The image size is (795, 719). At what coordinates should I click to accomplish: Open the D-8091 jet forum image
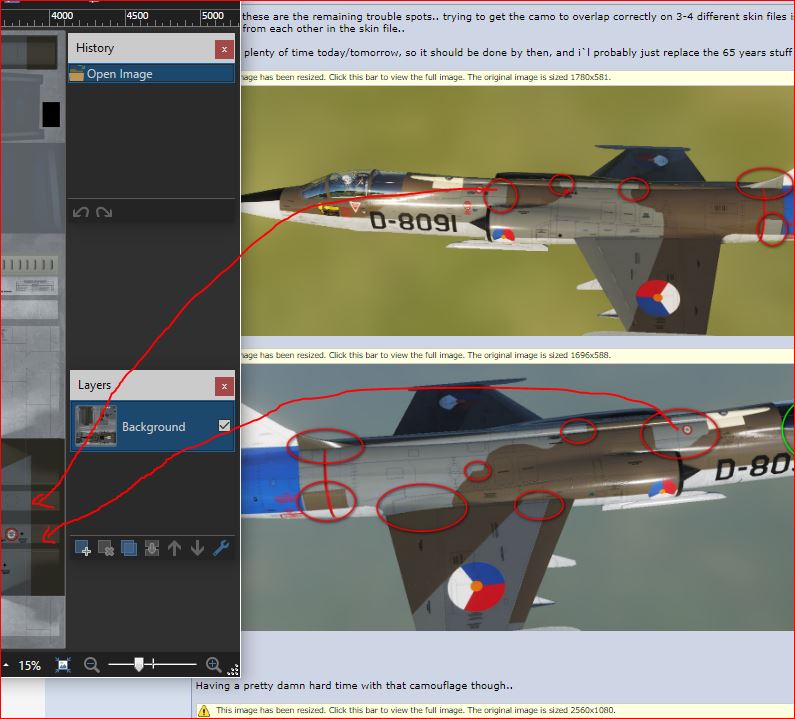point(518,210)
